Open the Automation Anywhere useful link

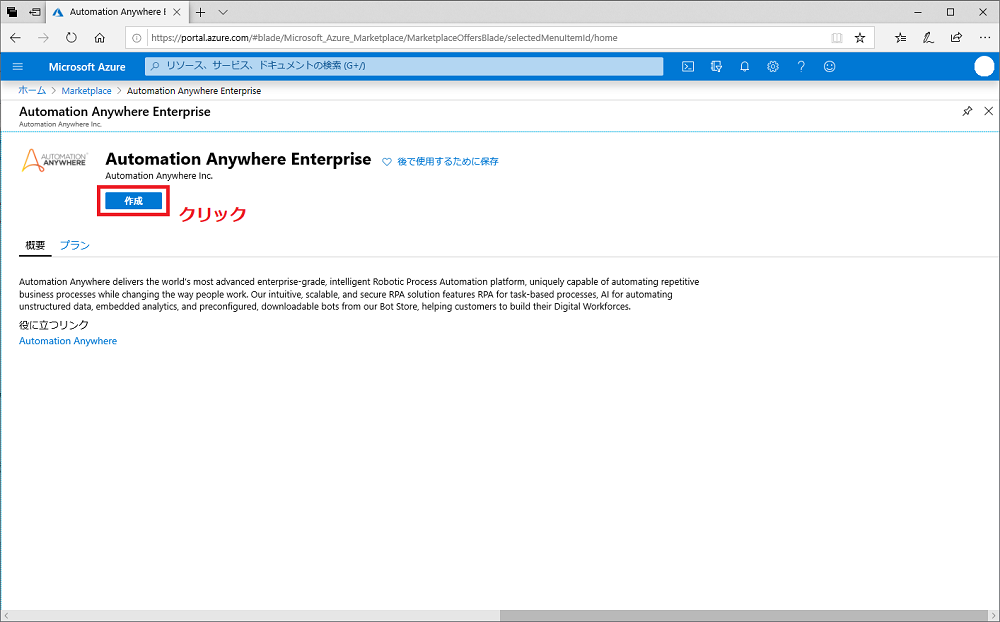pos(68,341)
